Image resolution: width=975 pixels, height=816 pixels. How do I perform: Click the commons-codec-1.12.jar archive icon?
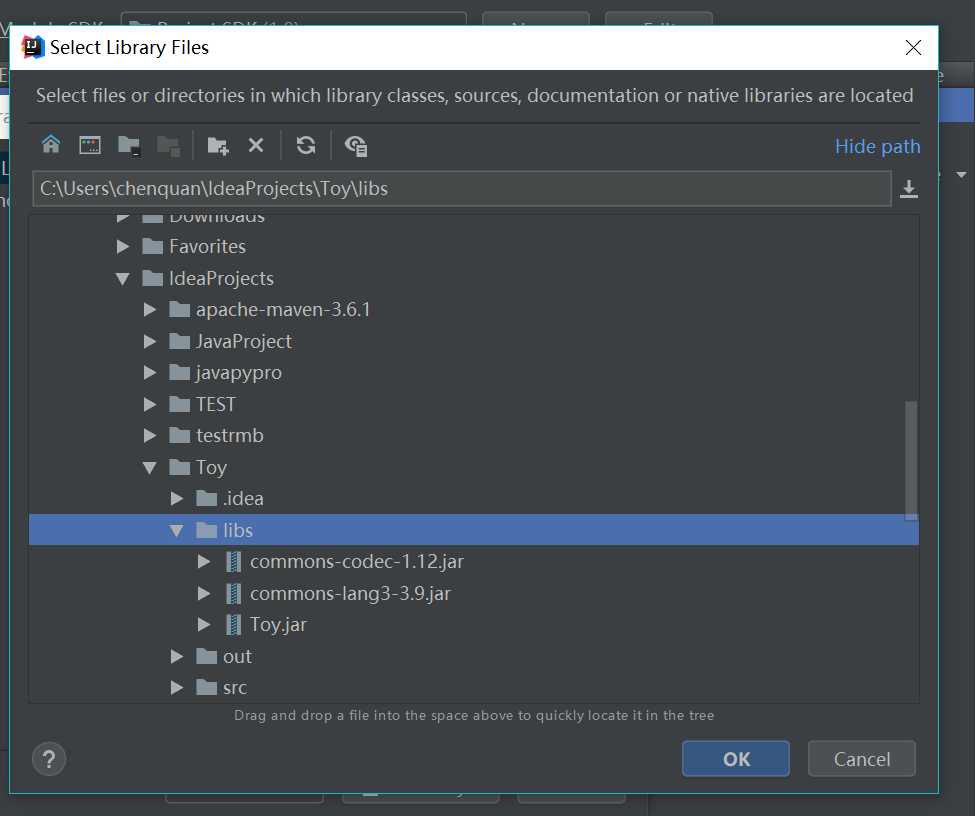coord(233,562)
